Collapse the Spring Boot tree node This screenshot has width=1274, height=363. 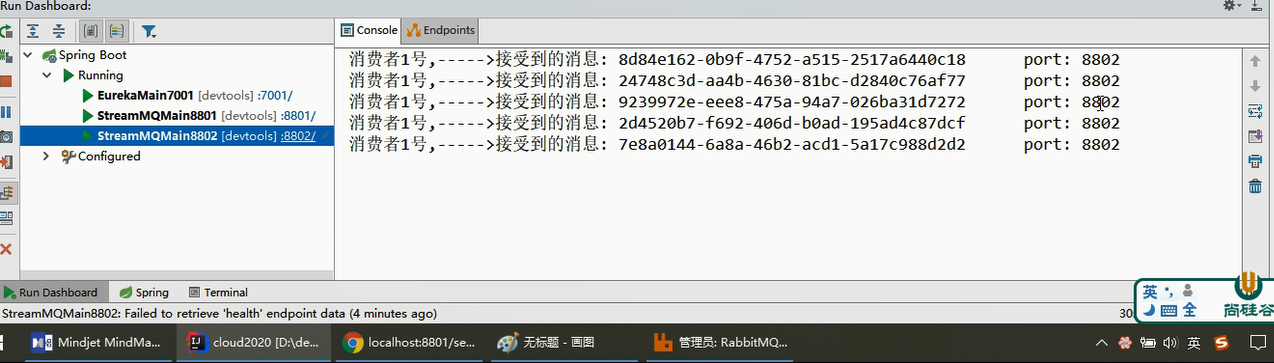click(28, 55)
